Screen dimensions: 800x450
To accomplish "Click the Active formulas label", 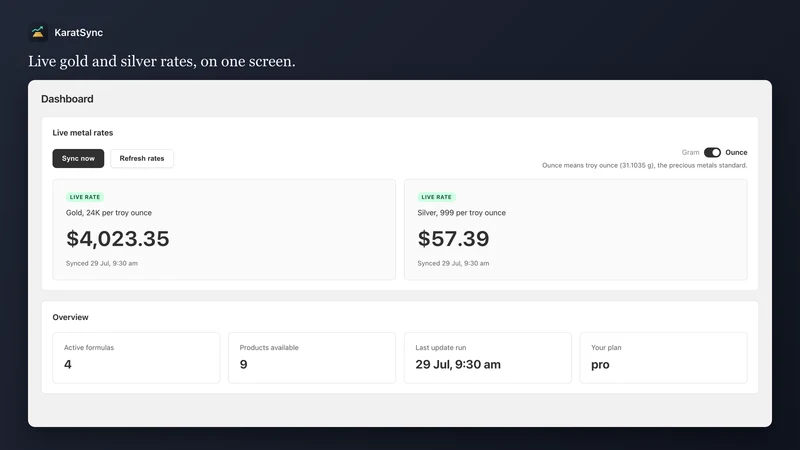I will pyautogui.click(x=89, y=347).
